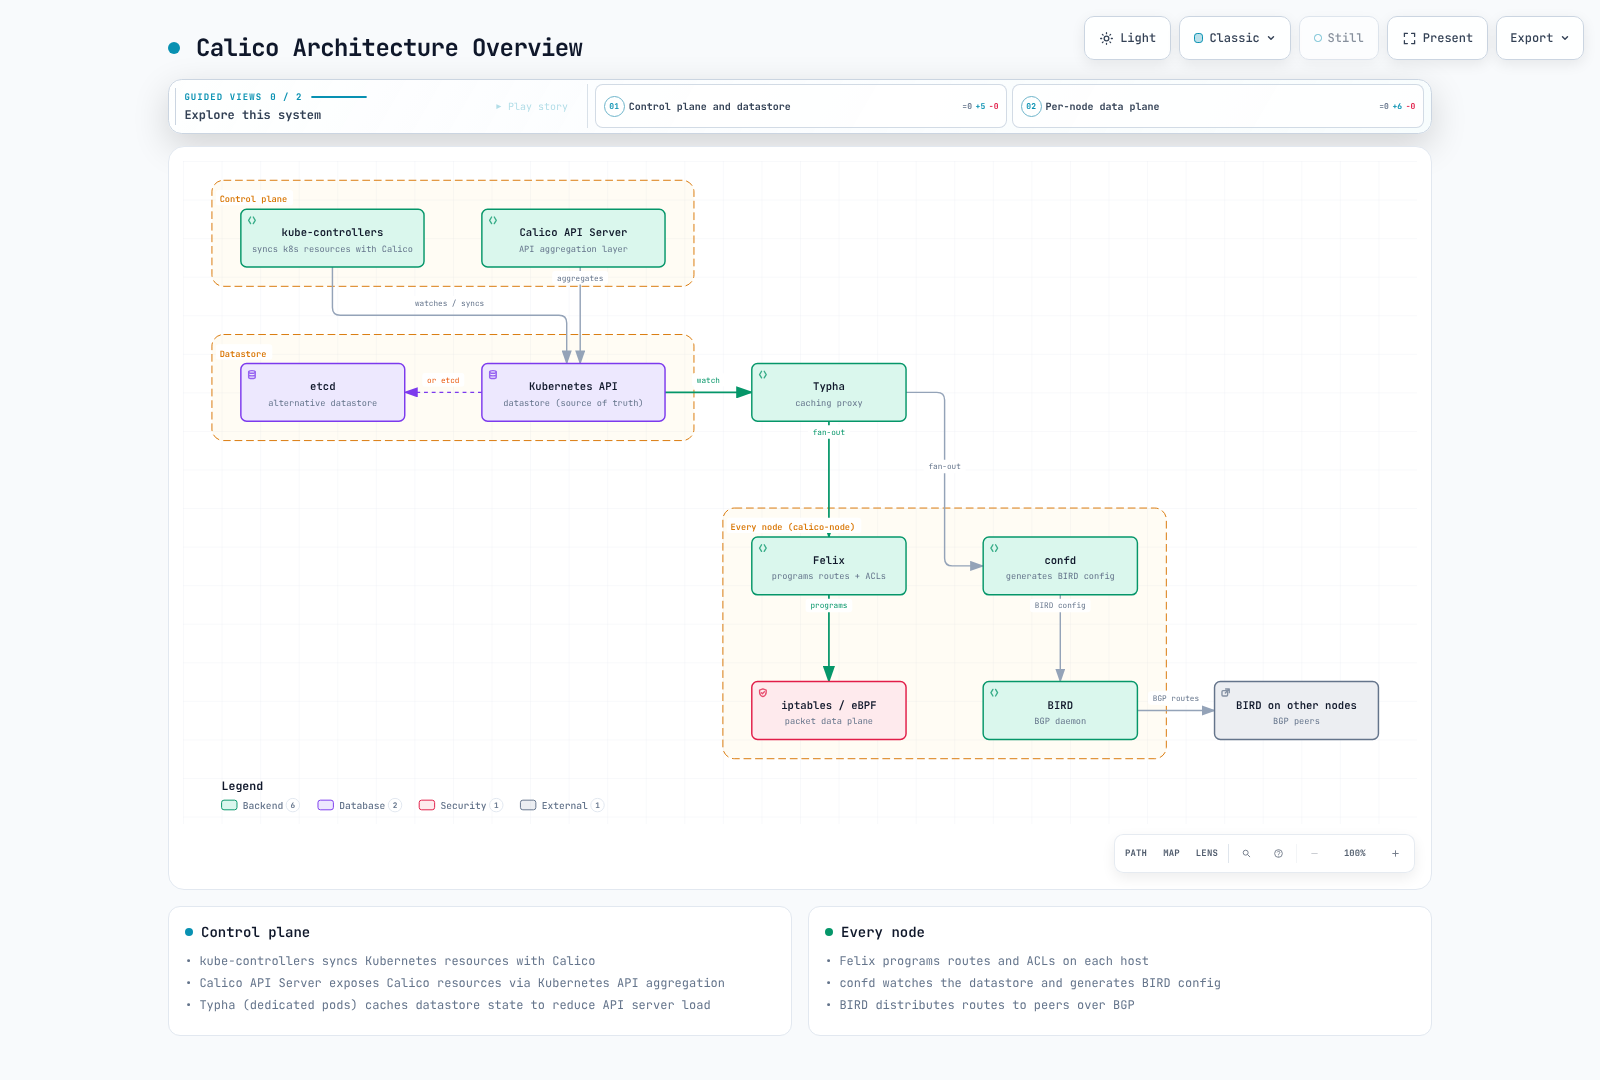Select the Calico API Server node

(573, 238)
